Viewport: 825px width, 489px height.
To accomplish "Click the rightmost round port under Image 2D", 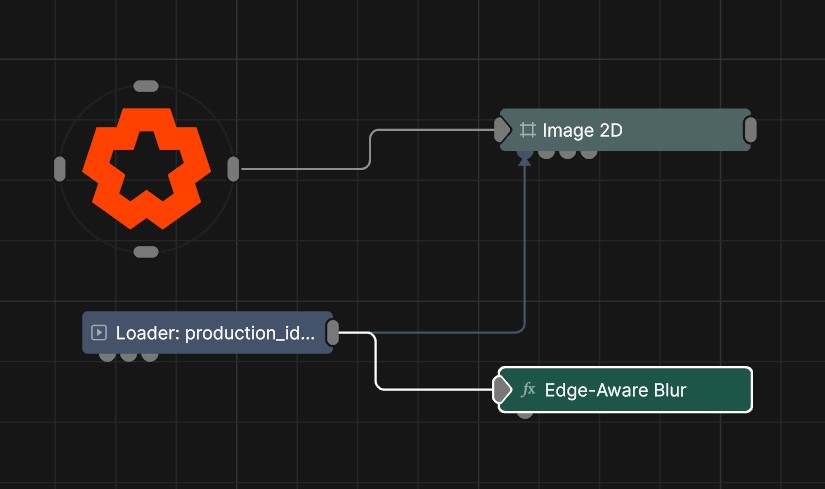I will tap(589, 153).
